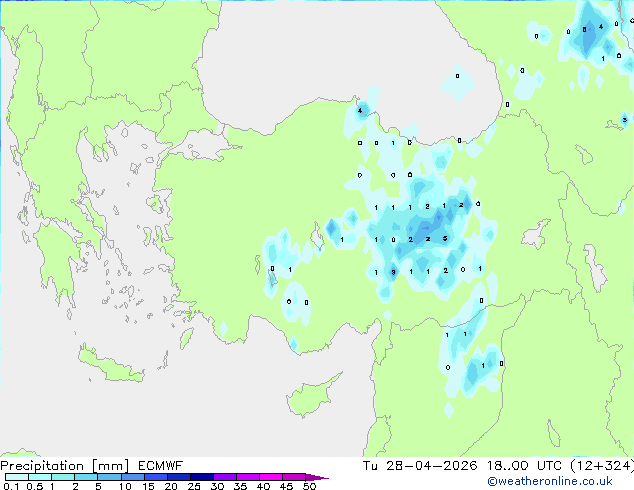
Task: Click the purple over-50 legend arrow tip
Action: pyautogui.click(x=317, y=477)
